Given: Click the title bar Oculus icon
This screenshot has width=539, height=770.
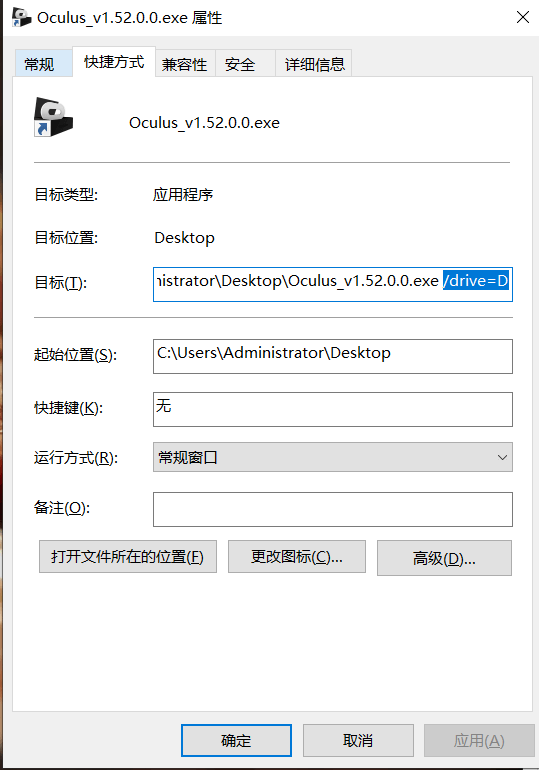Looking at the screenshot, I should pyautogui.click(x=21, y=17).
